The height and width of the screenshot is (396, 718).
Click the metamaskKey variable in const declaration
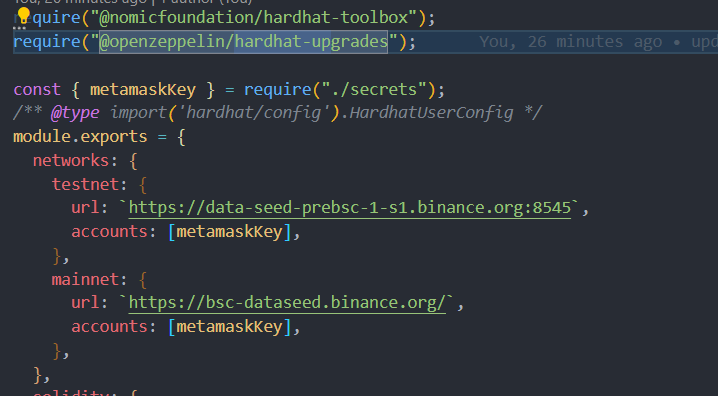pos(143,90)
